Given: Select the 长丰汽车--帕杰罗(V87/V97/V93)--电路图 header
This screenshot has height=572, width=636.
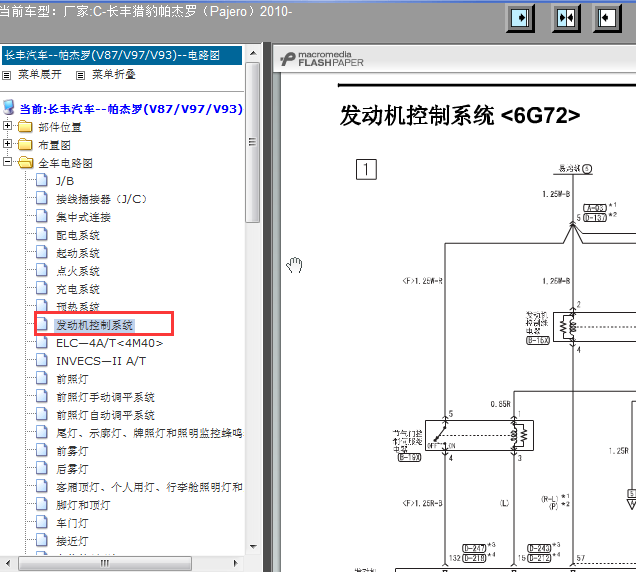Looking at the screenshot, I should click(x=122, y=56).
